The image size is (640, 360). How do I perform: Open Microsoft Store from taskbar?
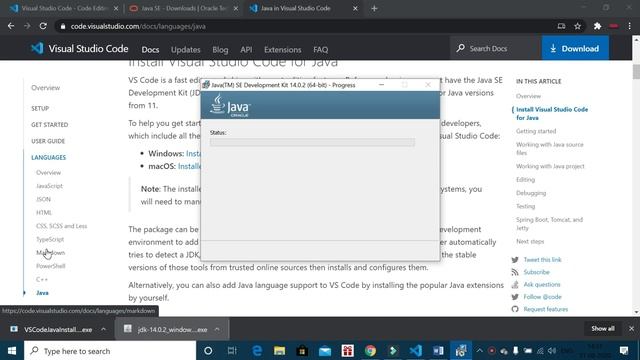[302, 351]
